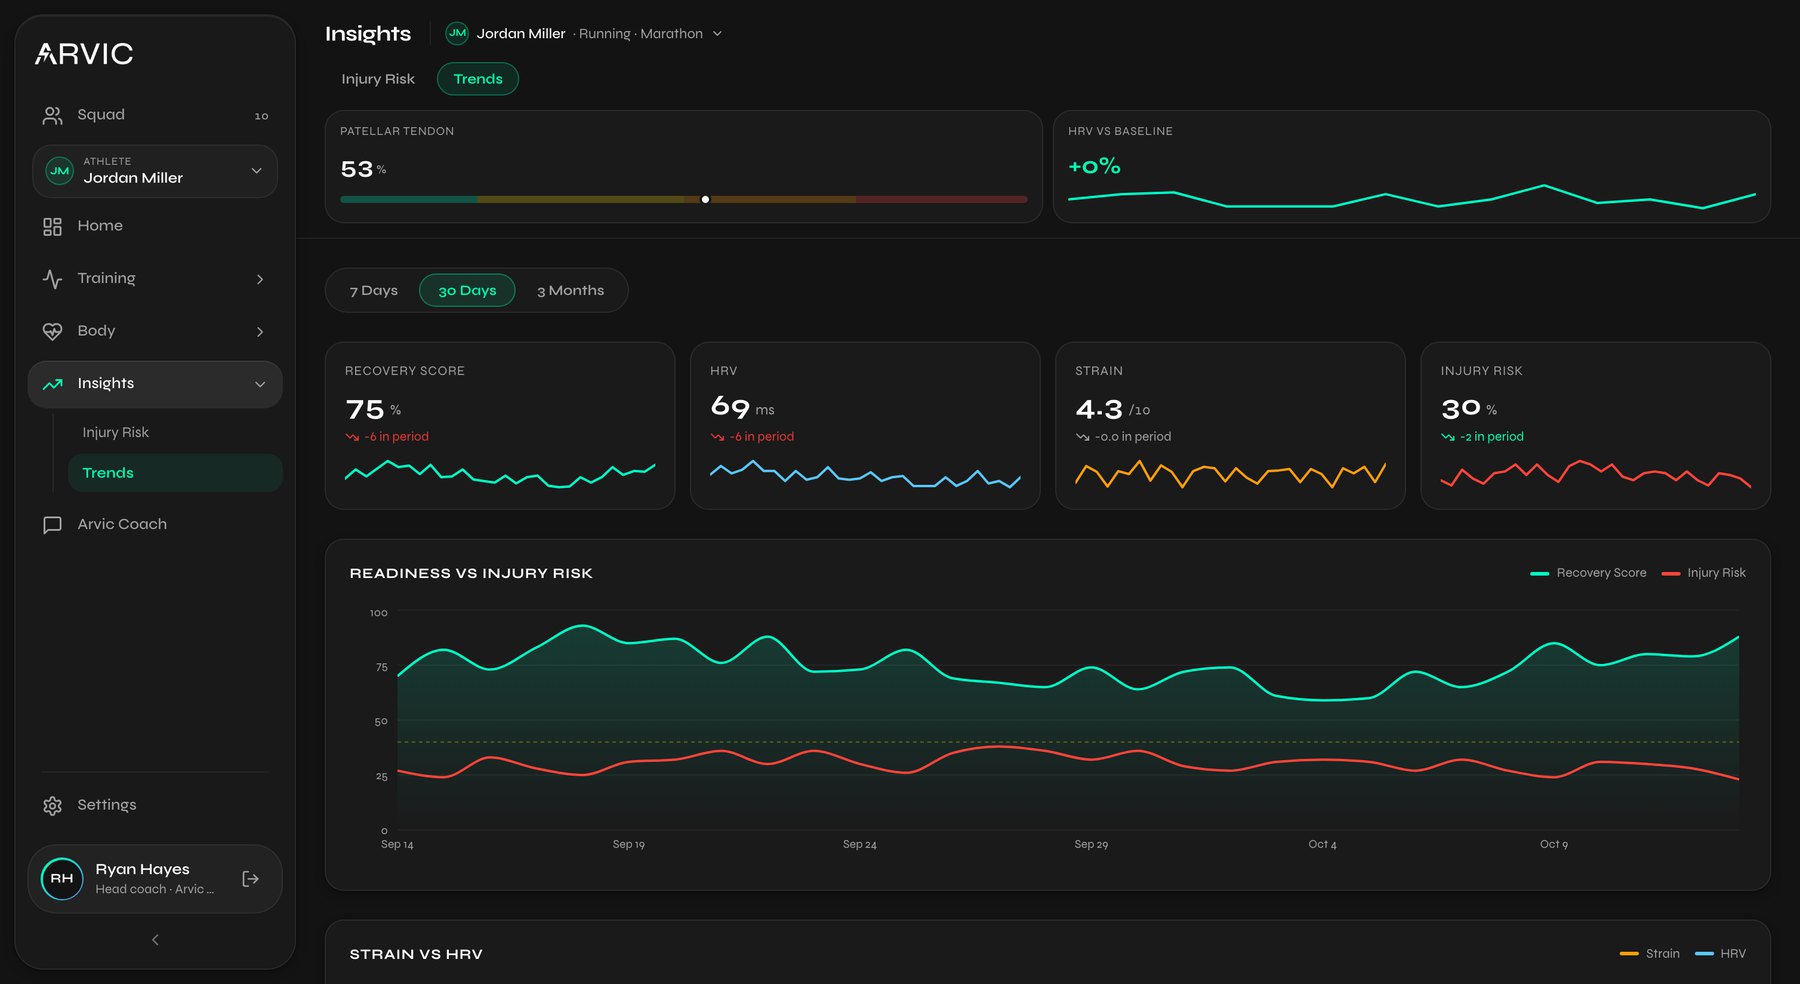Click the ARVIC logo
1800x984 pixels.
pos(84,54)
